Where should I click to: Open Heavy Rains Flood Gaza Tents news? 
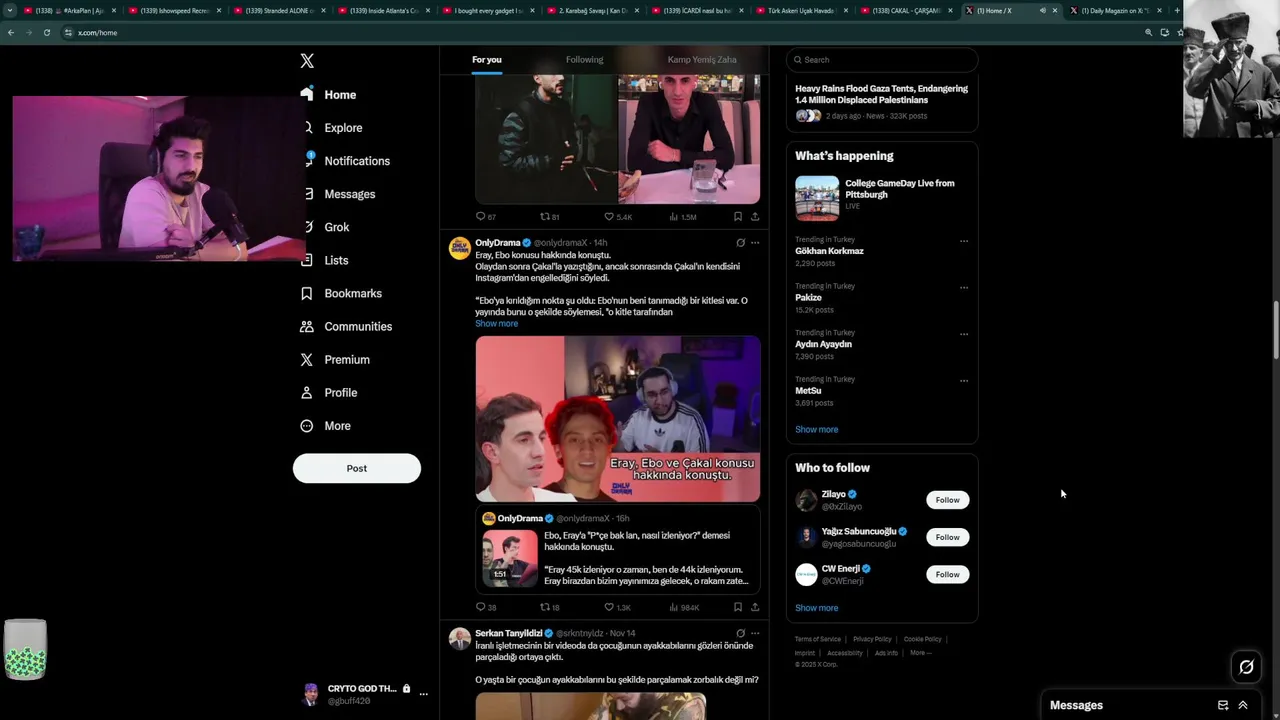pos(881,94)
